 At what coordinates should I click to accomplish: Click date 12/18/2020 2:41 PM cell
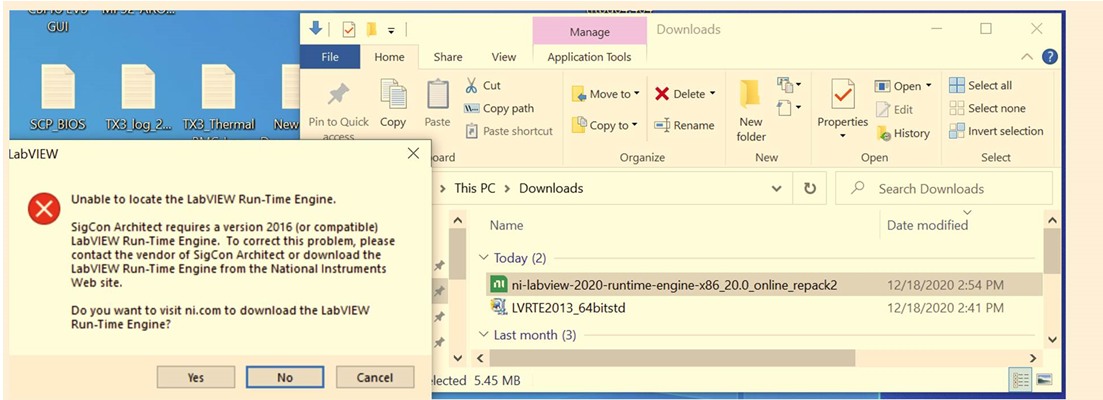pyautogui.click(x=945, y=307)
